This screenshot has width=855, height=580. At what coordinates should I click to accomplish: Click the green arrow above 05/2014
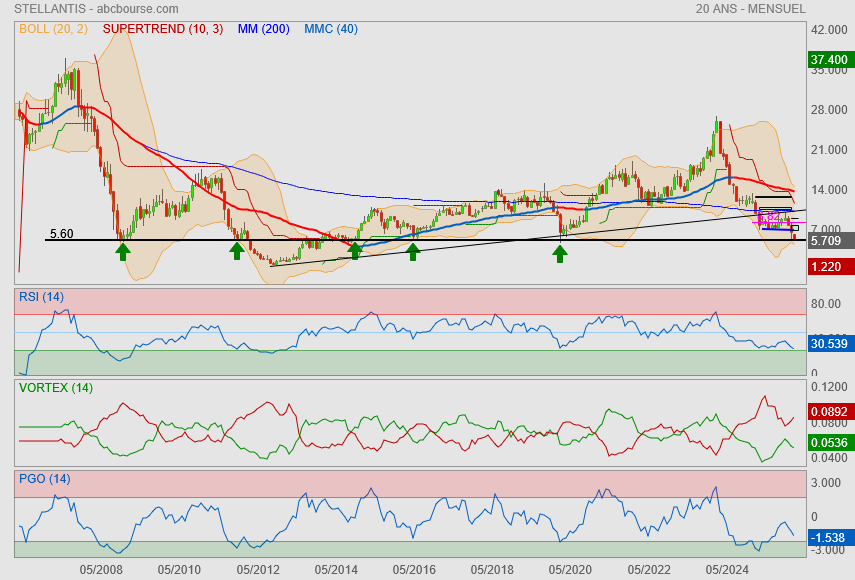(x=355, y=251)
